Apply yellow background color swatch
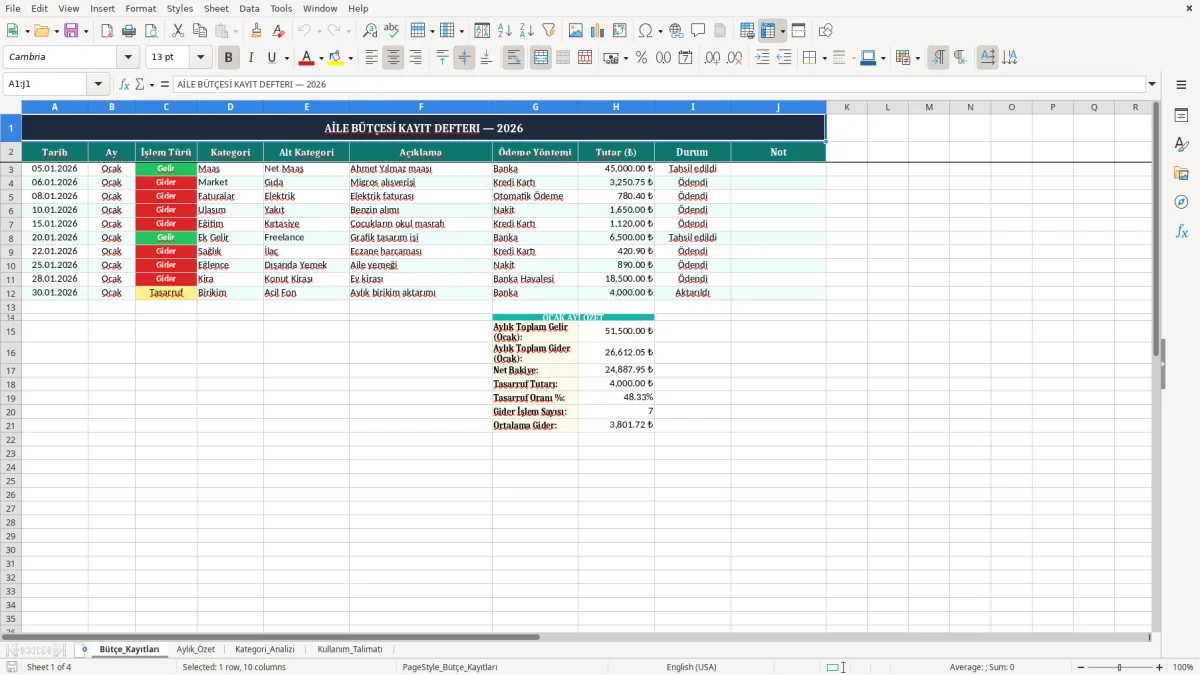Screen dimensions: 1200x675 point(336,58)
